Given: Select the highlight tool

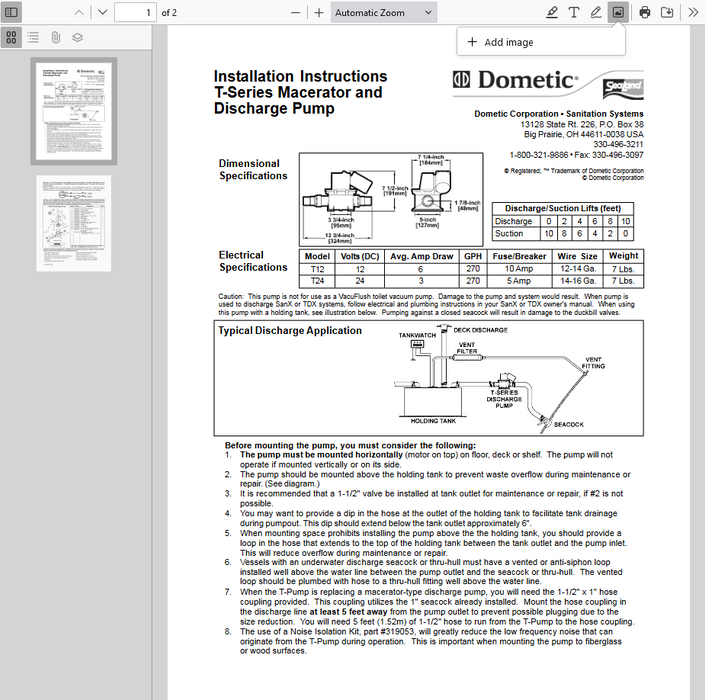Looking at the screenshot, I should click(x=552, y=12).
